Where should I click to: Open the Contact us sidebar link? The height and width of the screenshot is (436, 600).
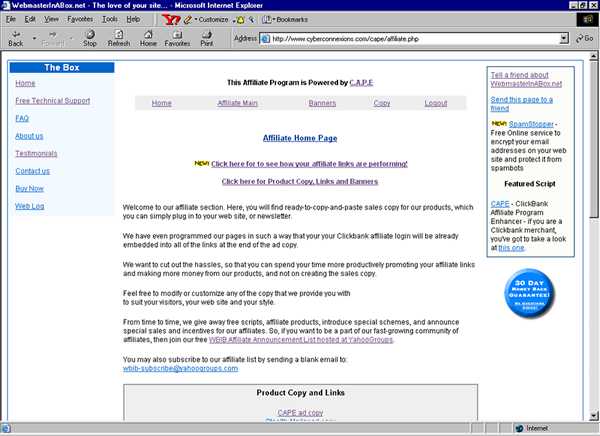tap(33, 171)
